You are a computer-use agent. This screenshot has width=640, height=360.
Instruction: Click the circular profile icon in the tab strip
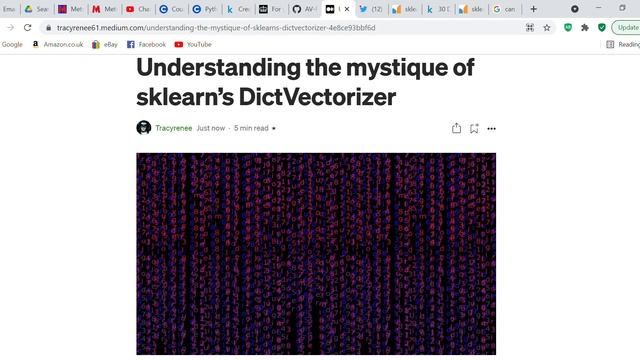click(x=575, y=9)
